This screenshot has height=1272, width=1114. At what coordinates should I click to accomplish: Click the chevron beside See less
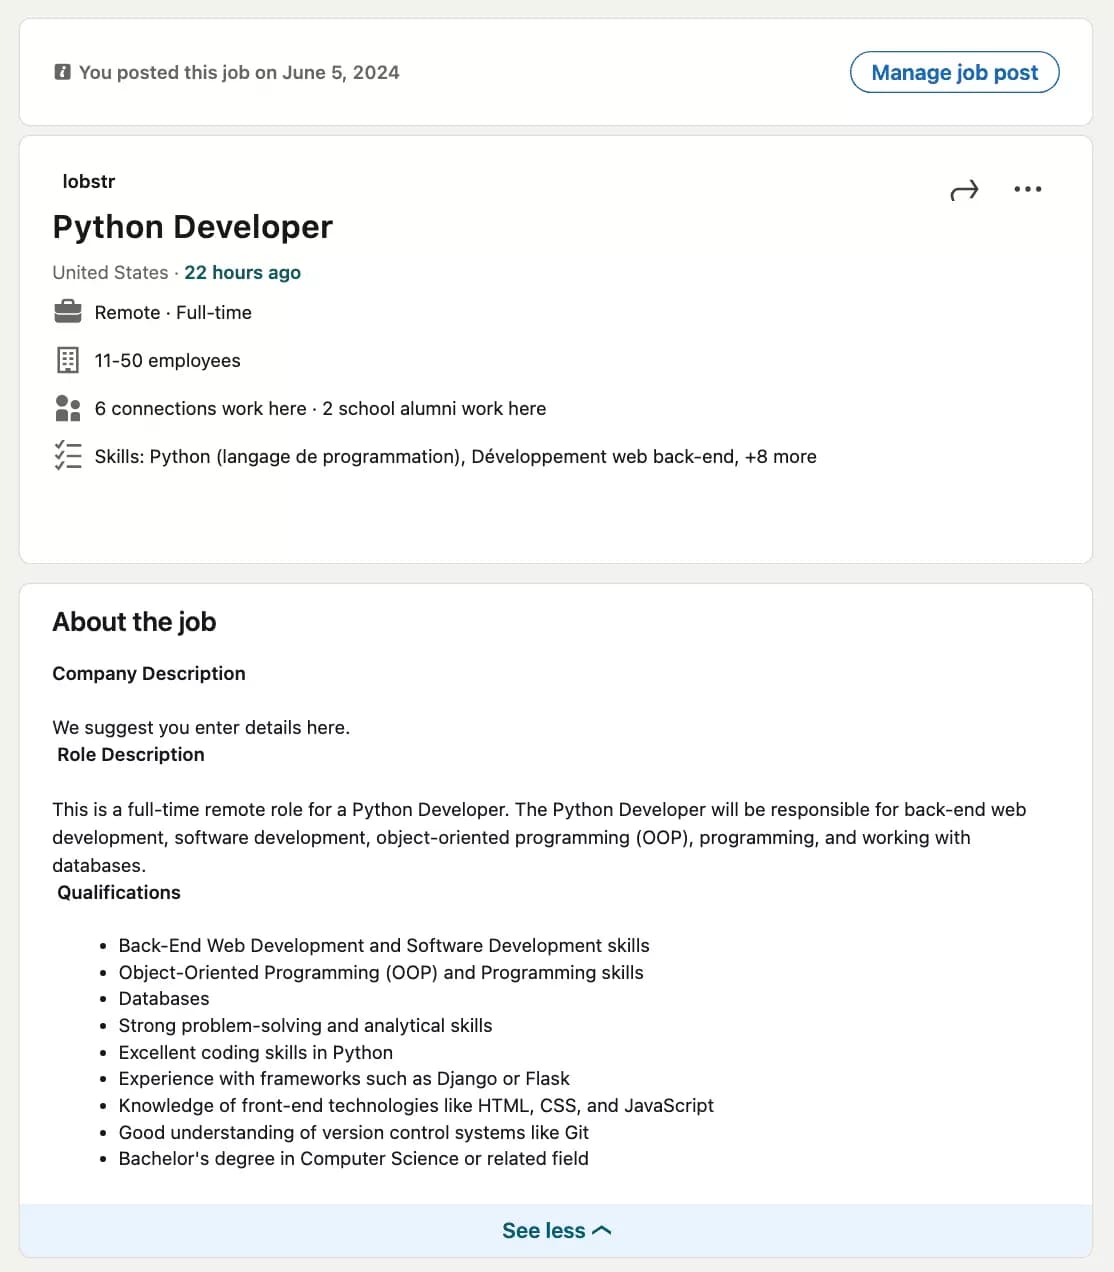pos(601,1230)
